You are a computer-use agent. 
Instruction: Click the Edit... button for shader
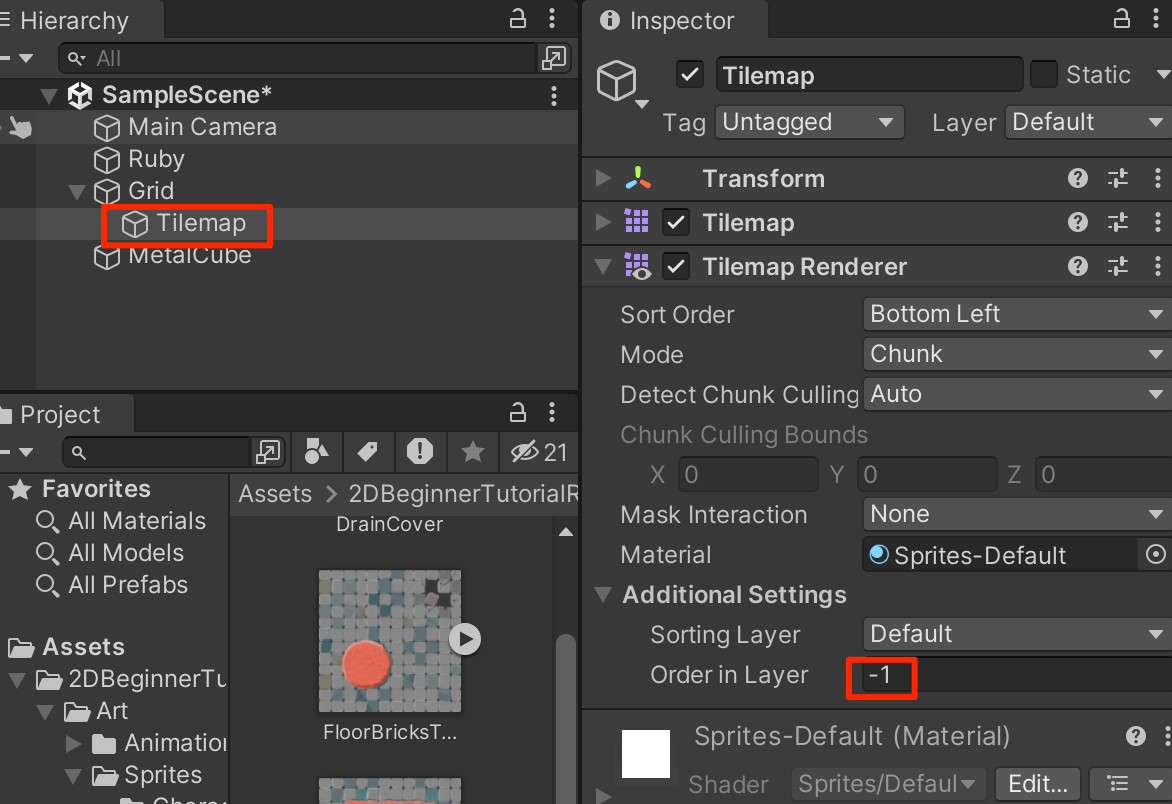pyautogui.click(x=1038, y=784)
